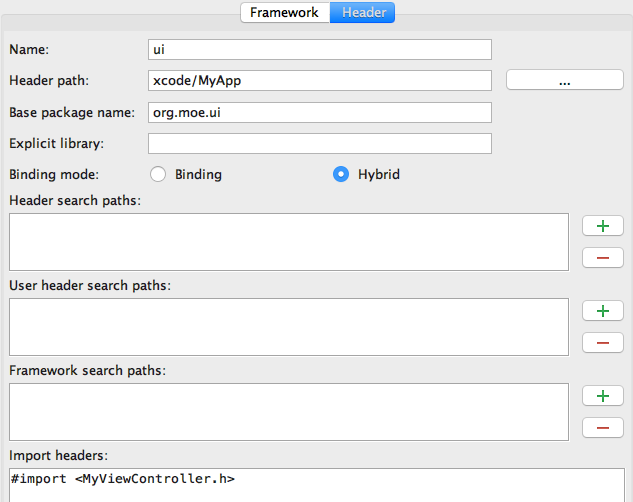The width and height of the screenshot is (633, 502).
Task: Click the Header path text field
Action: tap(320, 81)
